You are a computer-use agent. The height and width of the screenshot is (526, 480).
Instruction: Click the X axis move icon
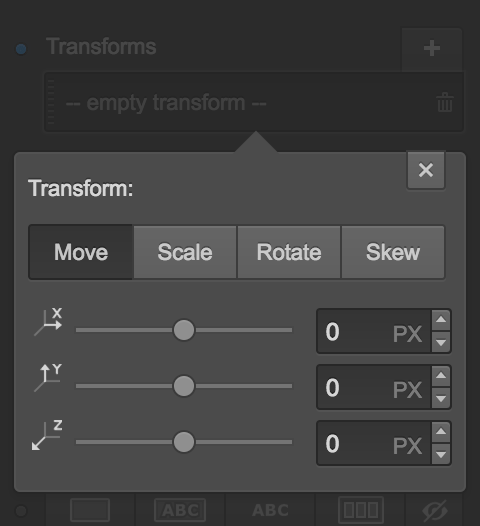[x=48, y=322]
